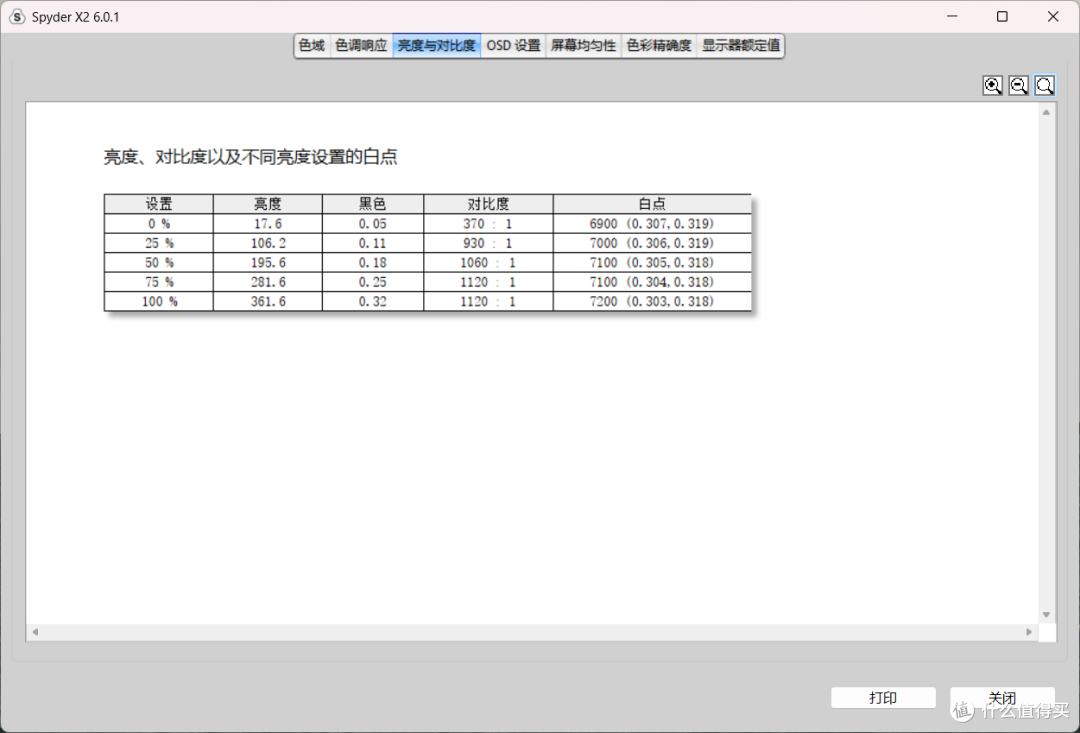Screen dimensions: 1080x733
Task: Open the 色调响应 tab
Action: pos(361,46)
